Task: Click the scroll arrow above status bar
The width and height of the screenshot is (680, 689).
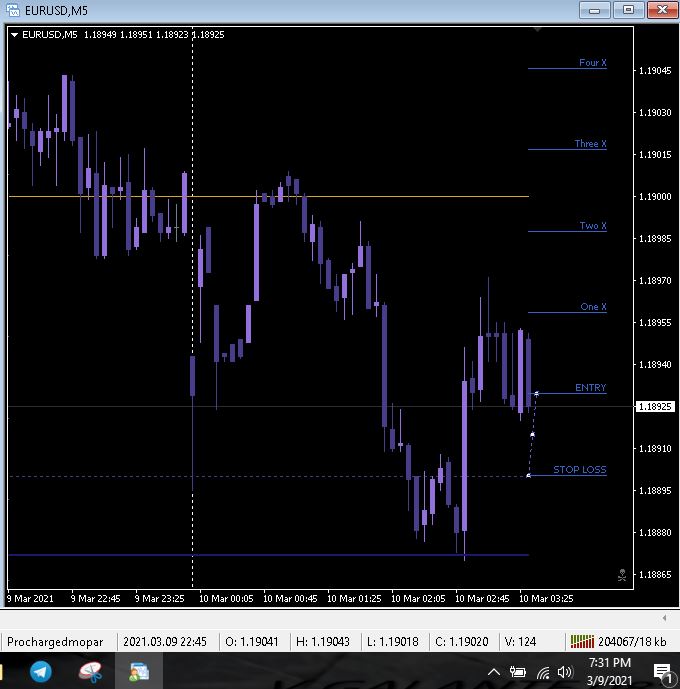Action: tap(665, 618)
